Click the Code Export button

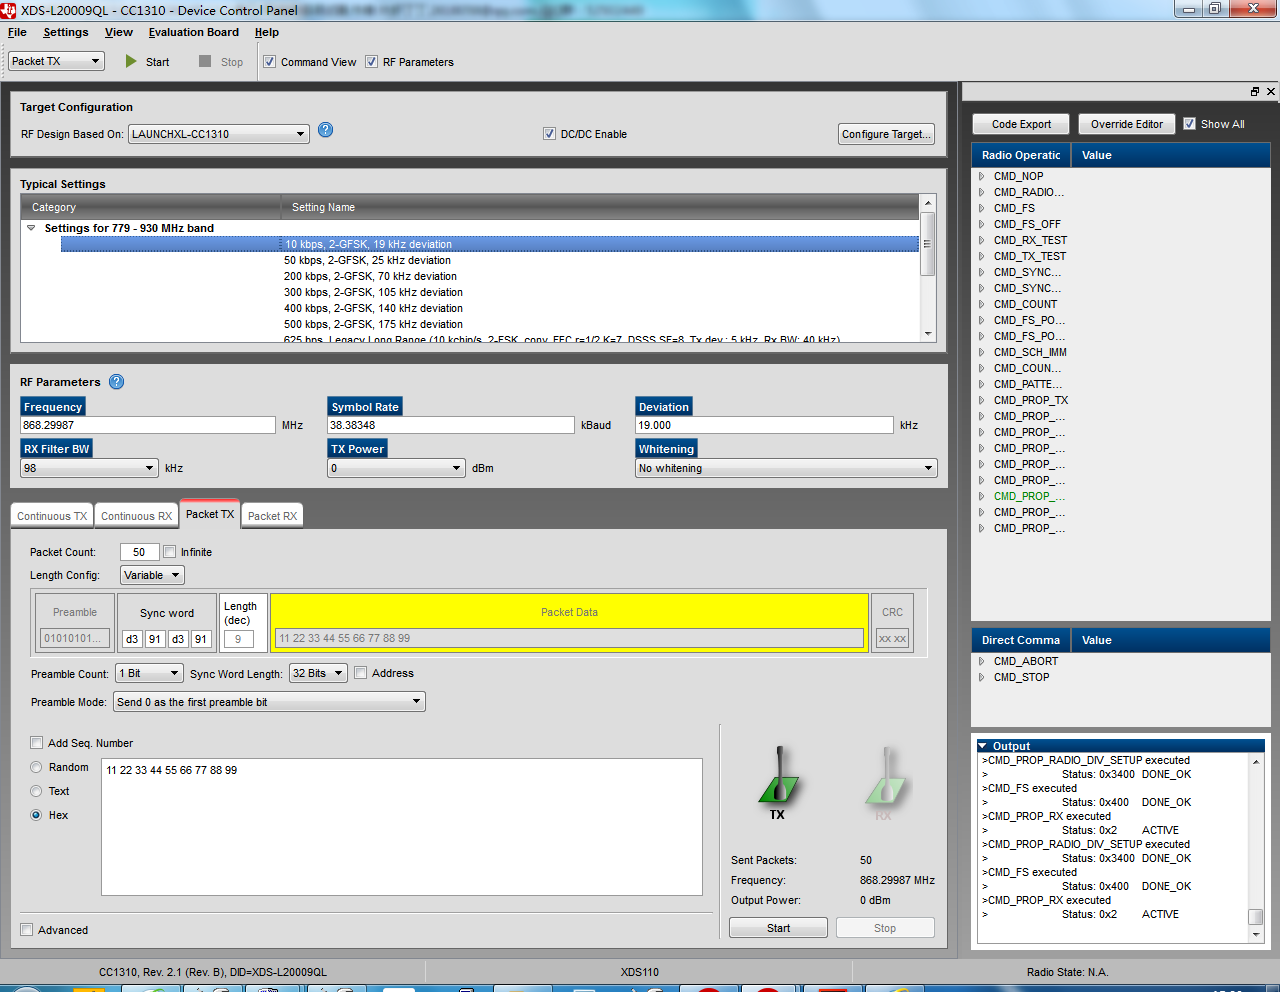pos(1021,124)
